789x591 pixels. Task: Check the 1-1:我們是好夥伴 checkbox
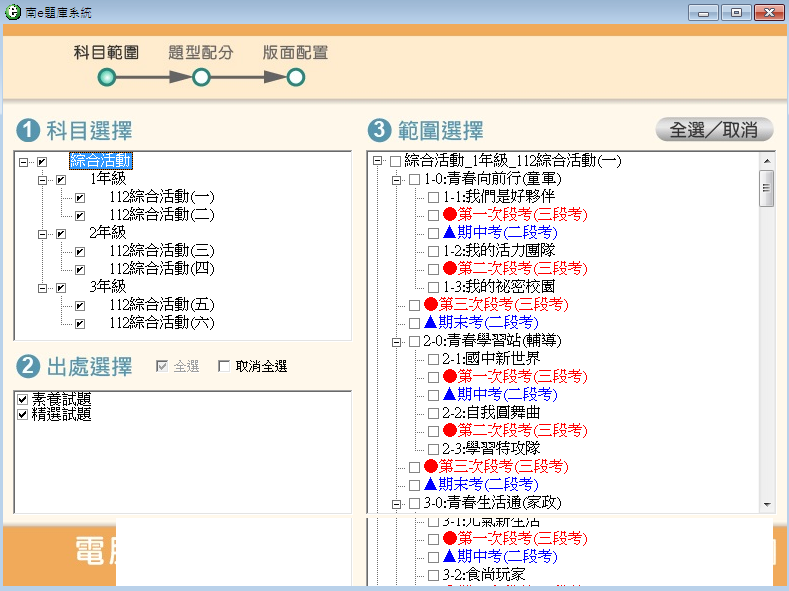433,197
